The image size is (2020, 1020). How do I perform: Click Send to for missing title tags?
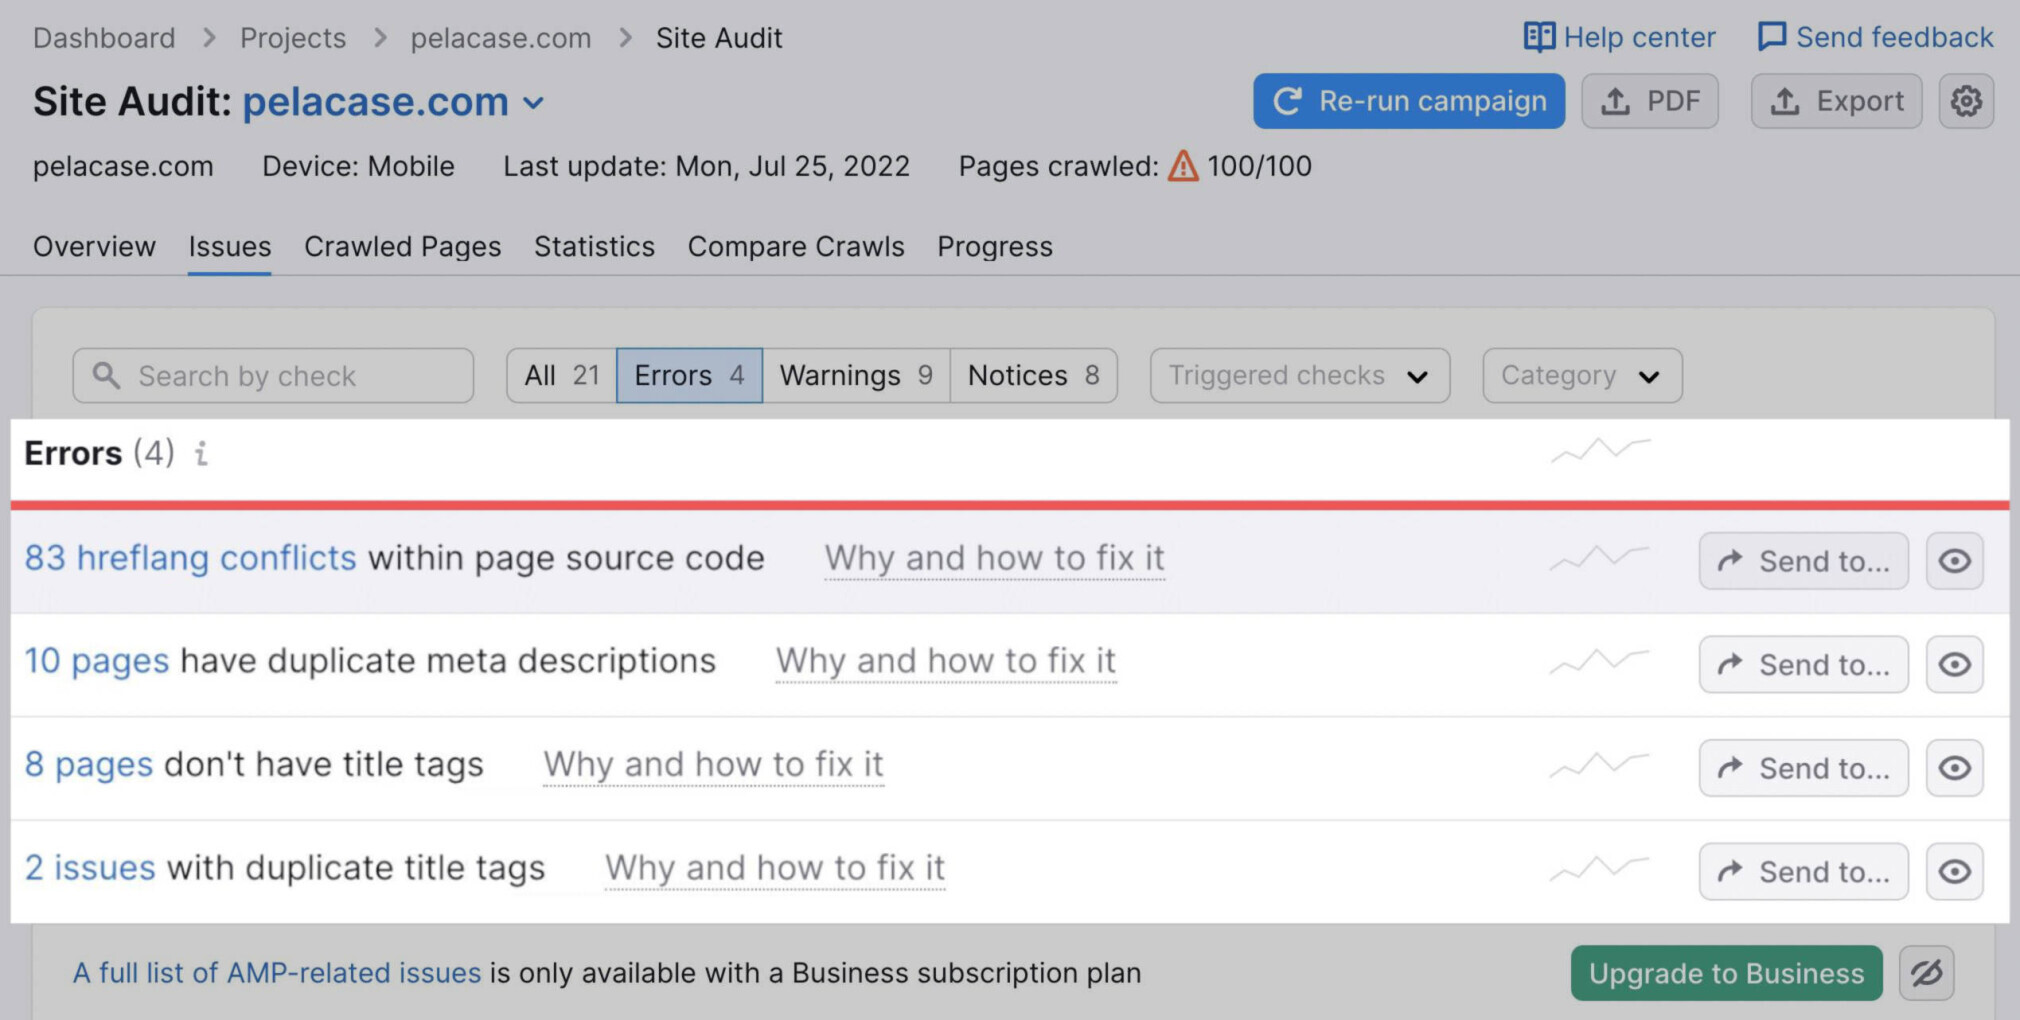point(1803,768)
